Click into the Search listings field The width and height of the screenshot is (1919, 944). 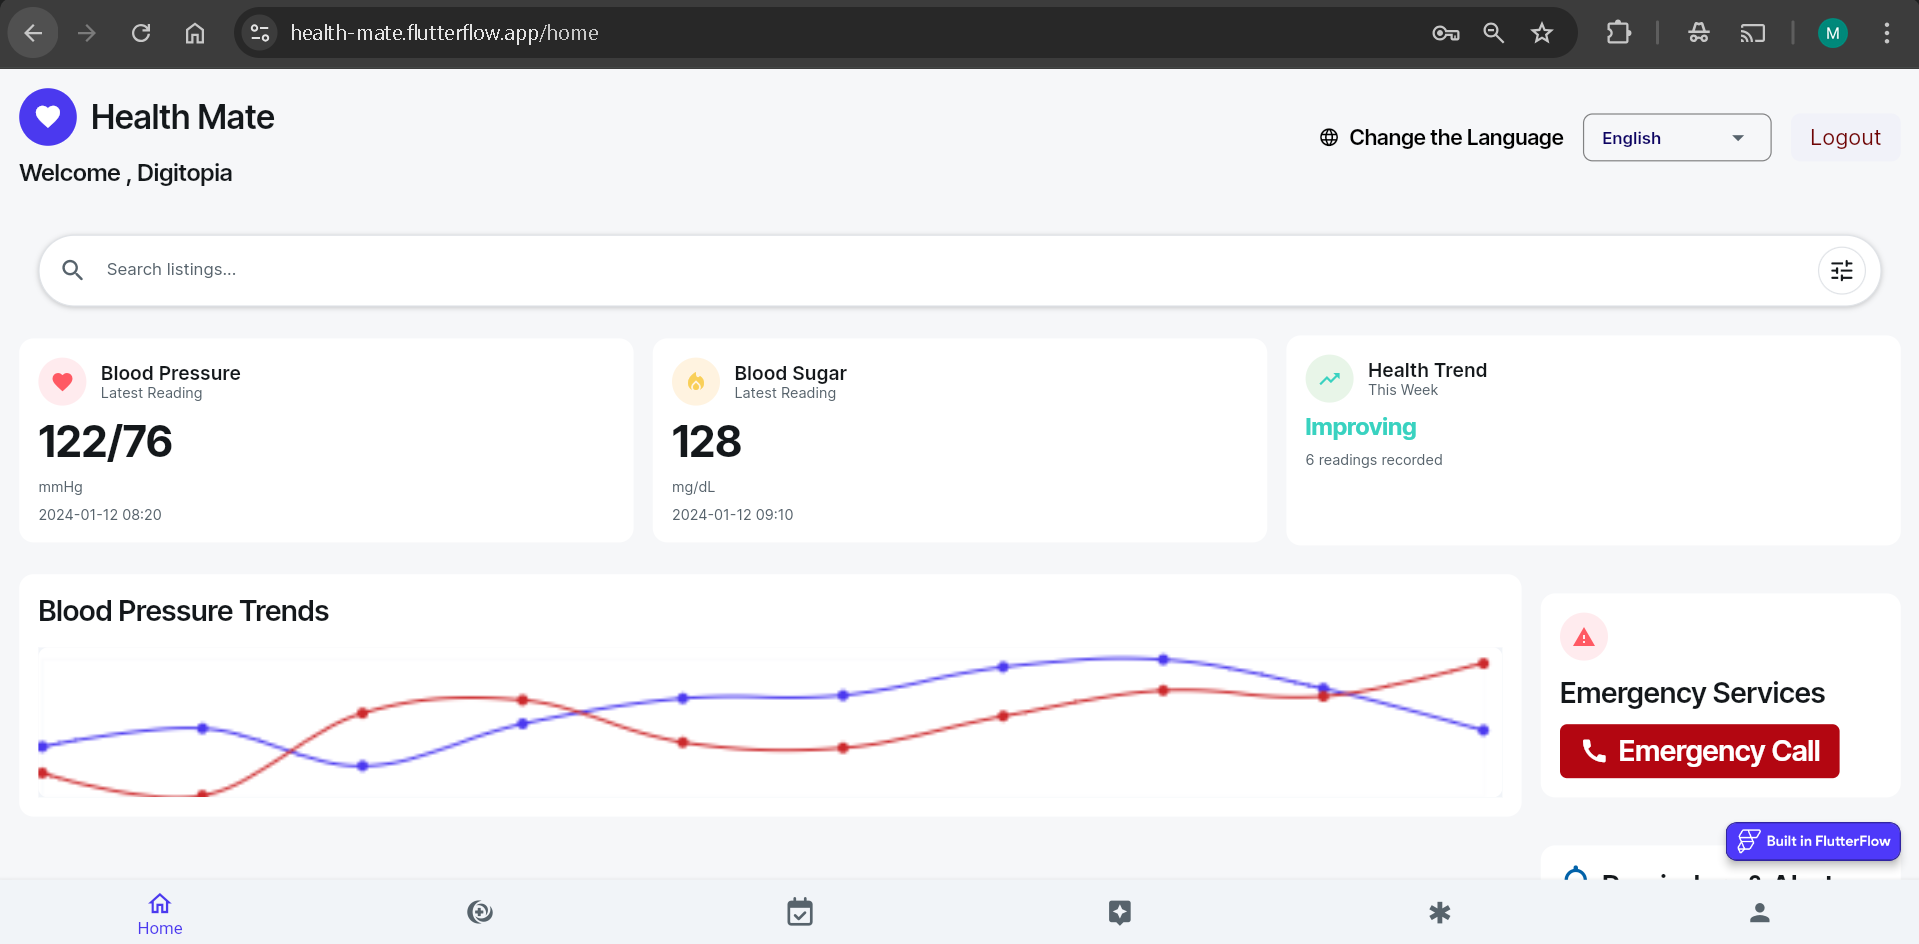[x=900, y=270]
